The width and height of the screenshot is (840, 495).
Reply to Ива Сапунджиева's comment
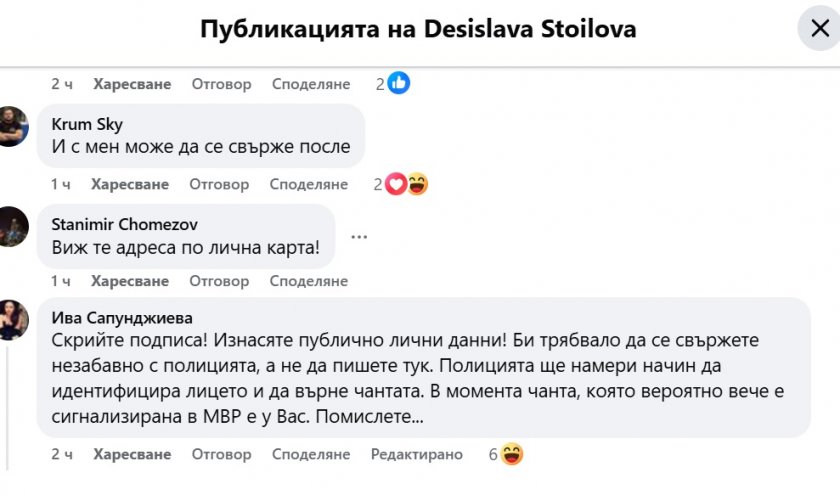[x=221, y=454]
